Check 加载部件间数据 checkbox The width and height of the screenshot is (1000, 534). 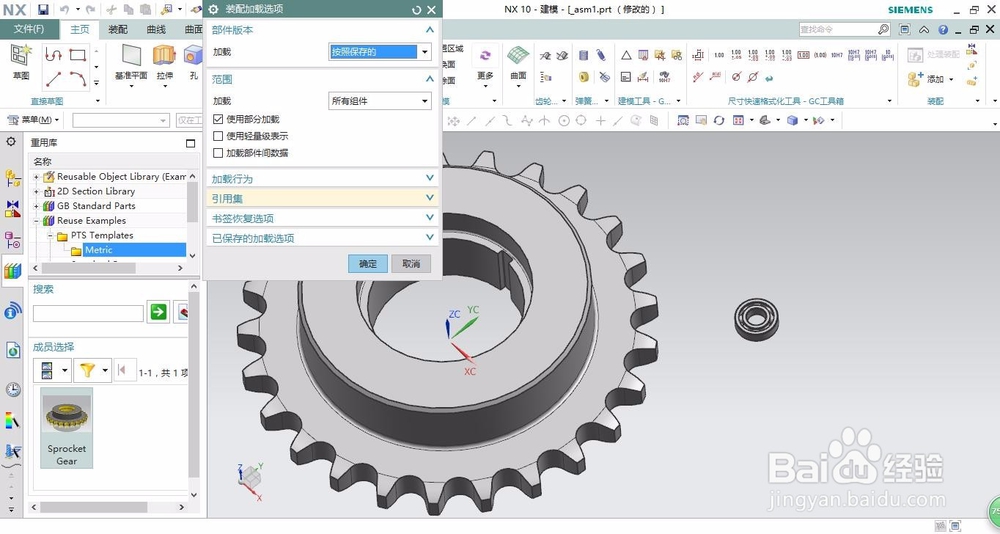click(x=218, y=153)
